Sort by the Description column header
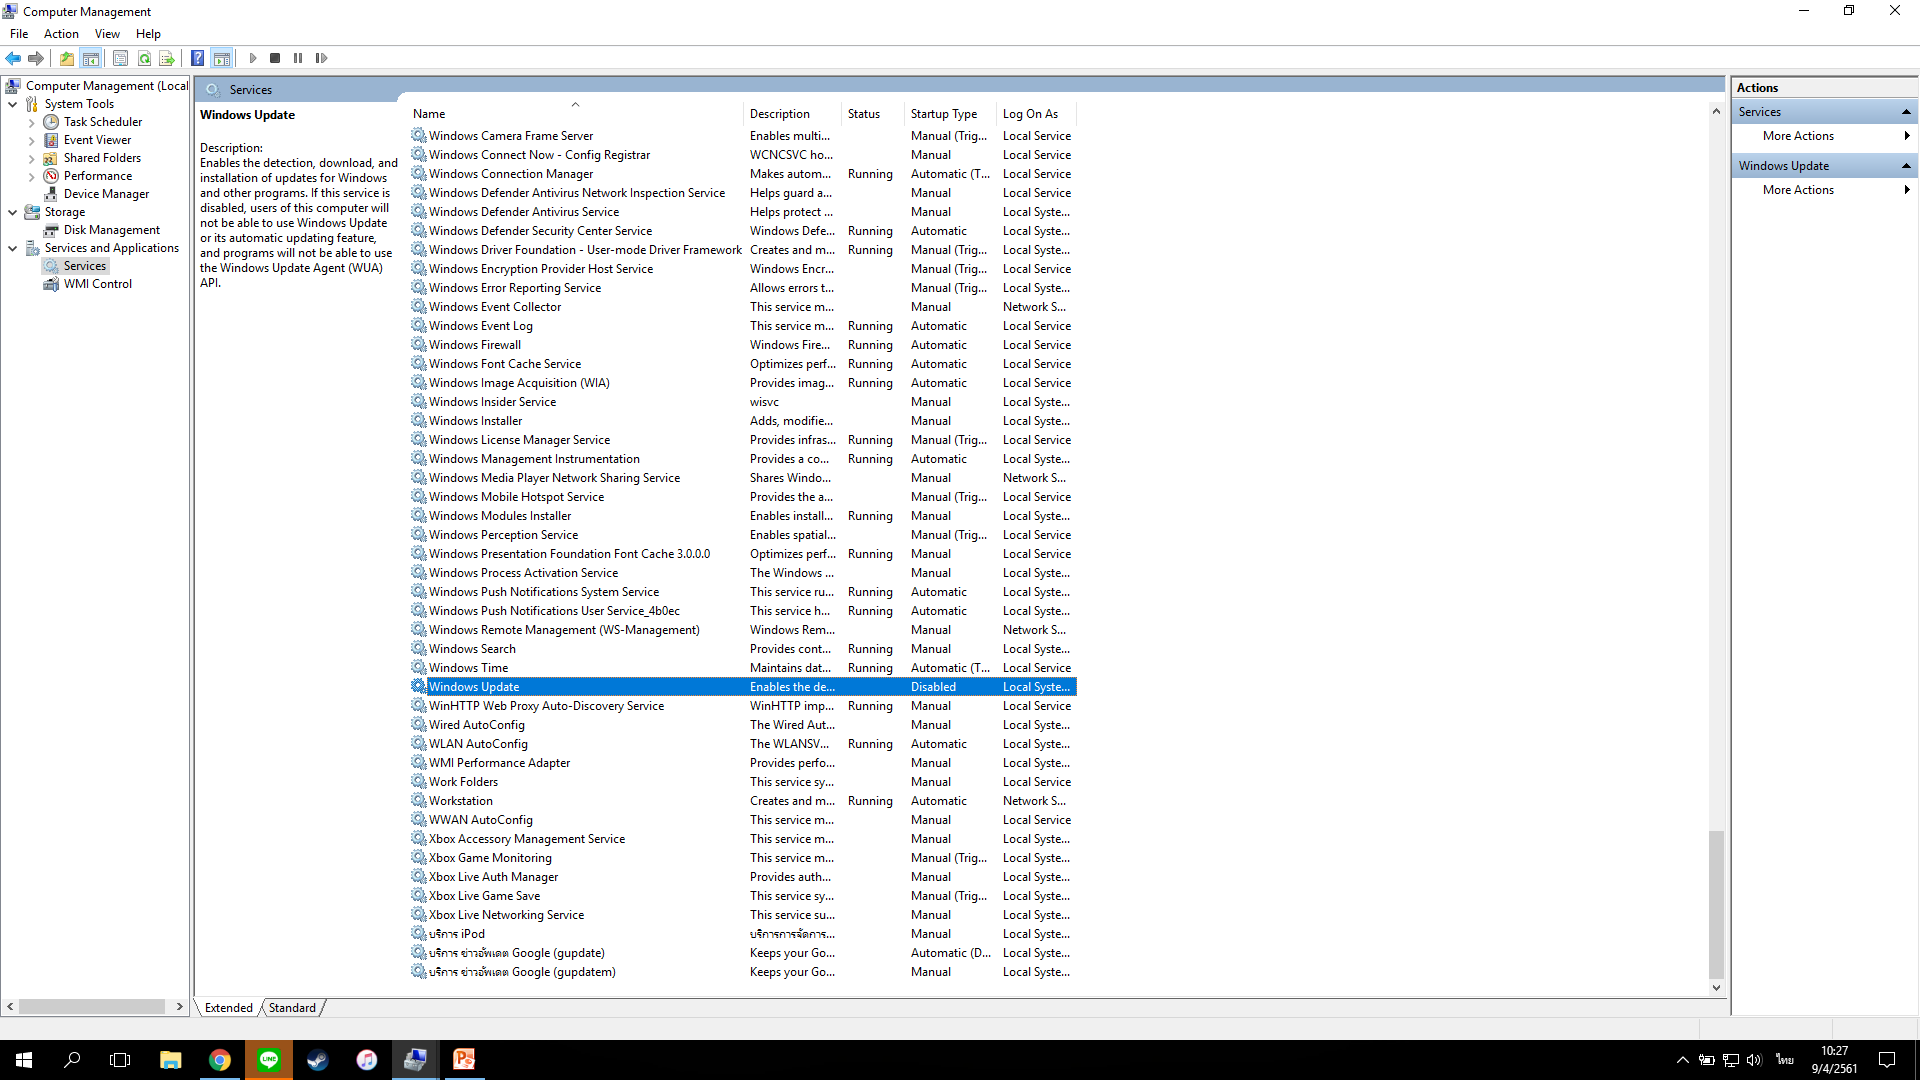The image size is (1920, 1080). tap(793, 113)
